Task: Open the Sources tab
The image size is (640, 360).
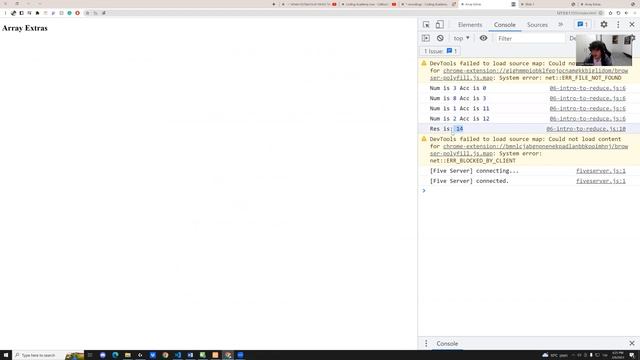Action: coord(537,25)
